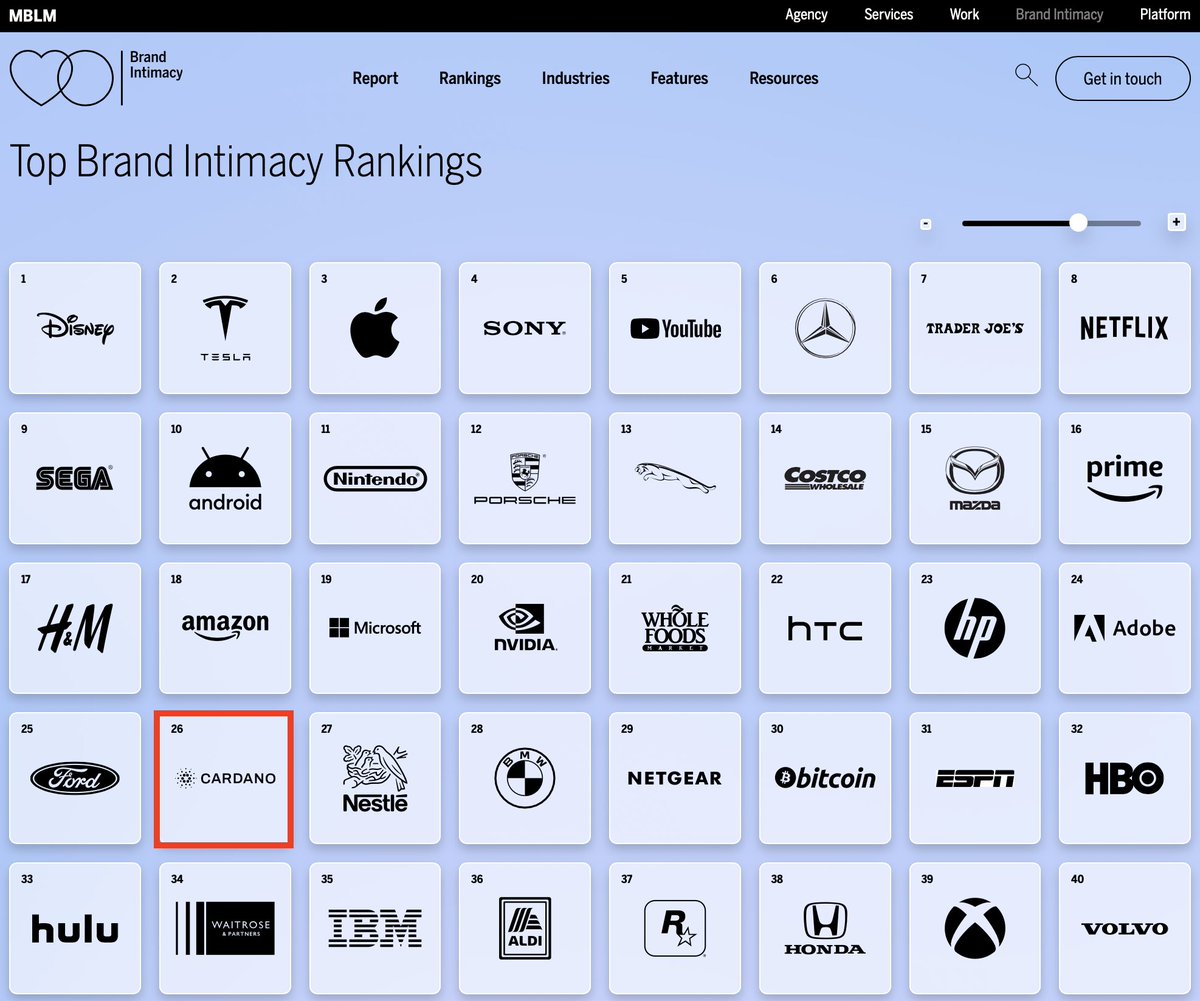Go to Agency in top bar
This screenshot has width=1200, height=1001.
806,14
